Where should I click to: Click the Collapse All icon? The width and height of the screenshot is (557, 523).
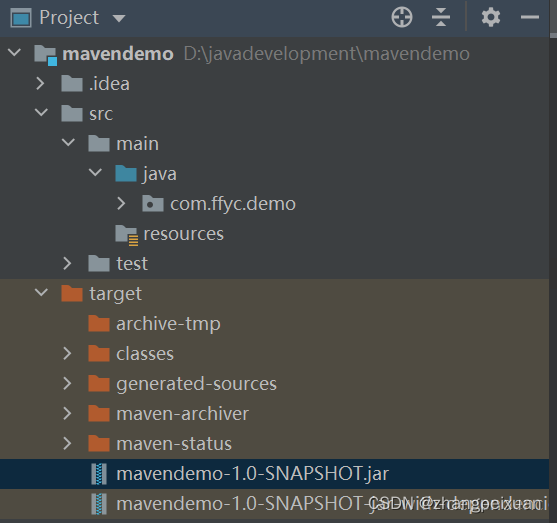441,17
